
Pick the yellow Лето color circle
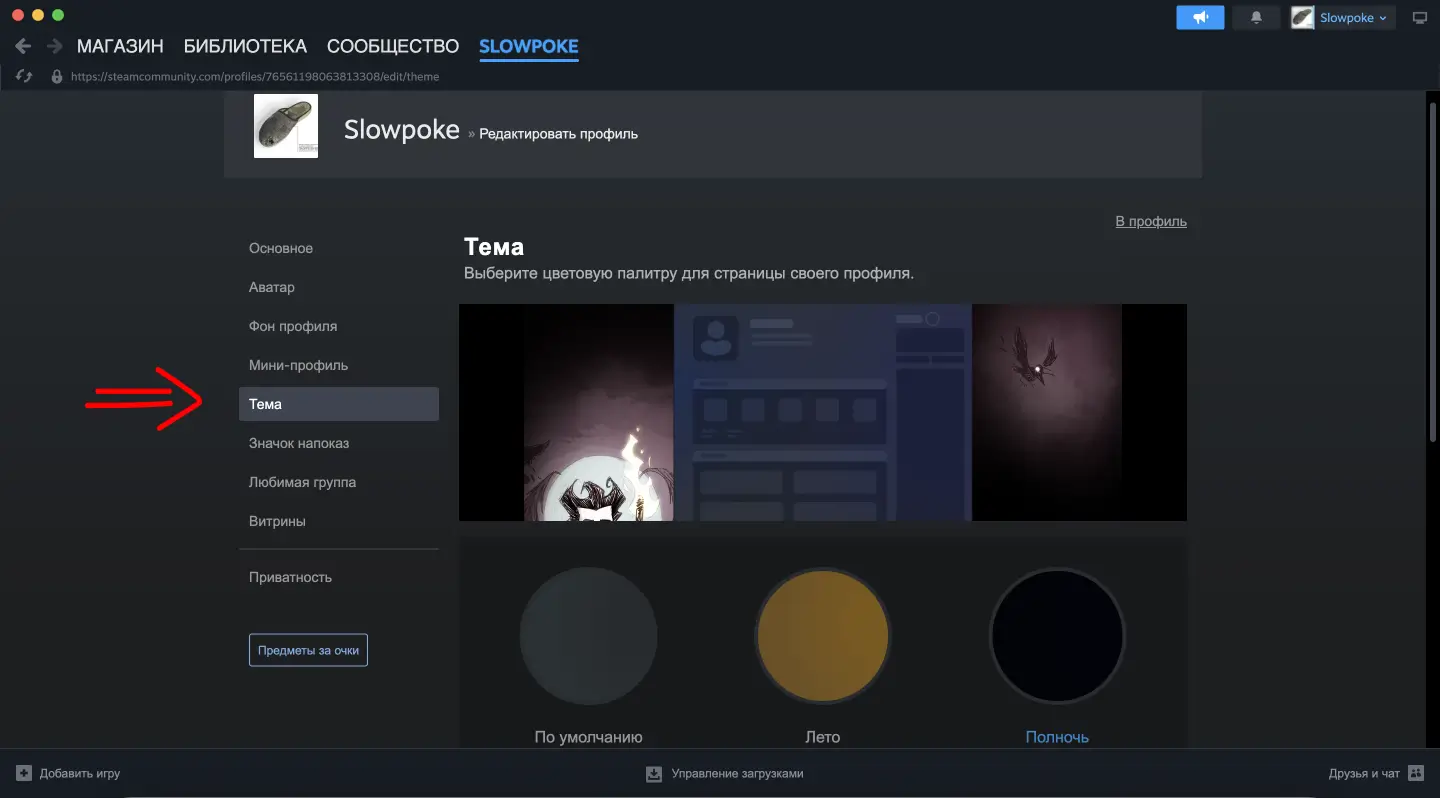[822, 636]
